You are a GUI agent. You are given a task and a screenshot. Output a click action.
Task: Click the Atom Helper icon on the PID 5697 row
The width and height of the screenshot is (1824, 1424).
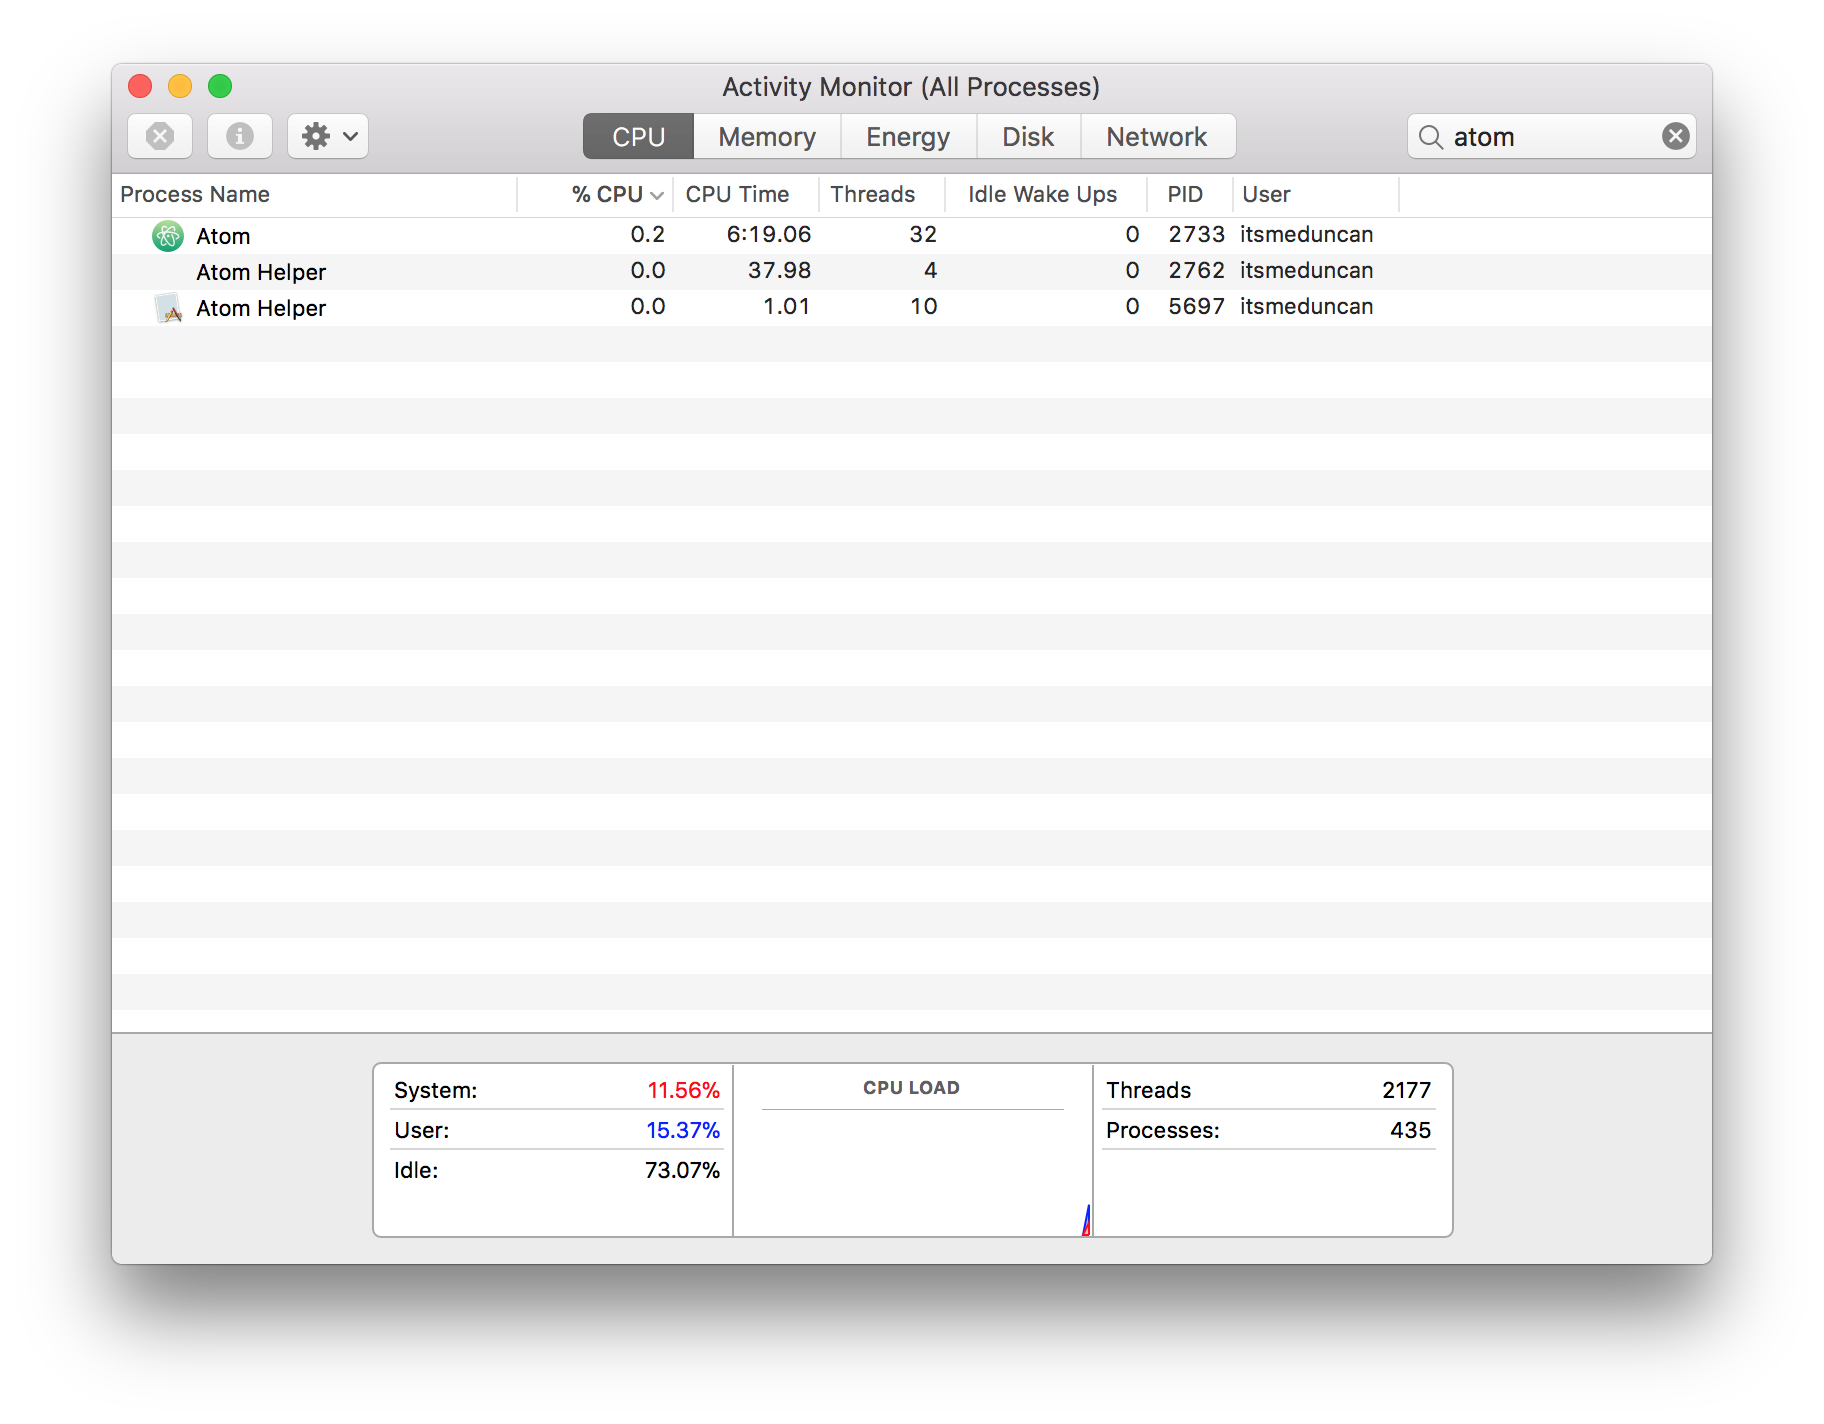pyautogui.click(x=168, y=308)
